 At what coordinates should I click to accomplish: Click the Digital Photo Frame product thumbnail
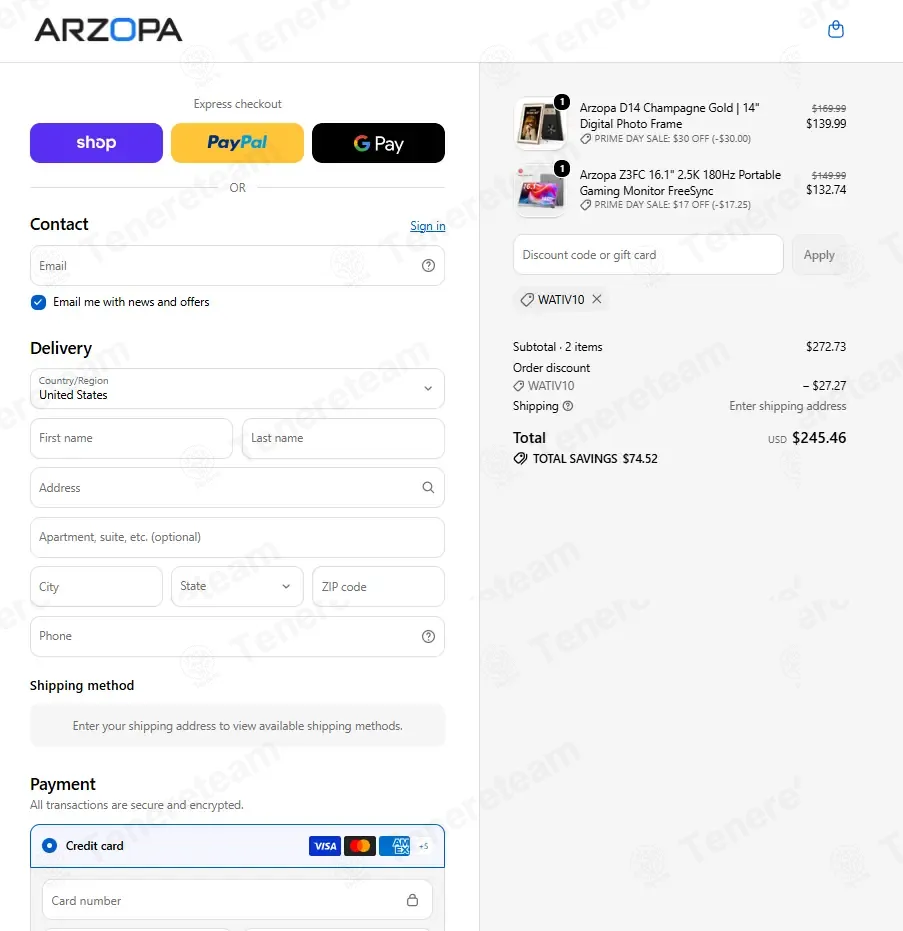[540, 124]
